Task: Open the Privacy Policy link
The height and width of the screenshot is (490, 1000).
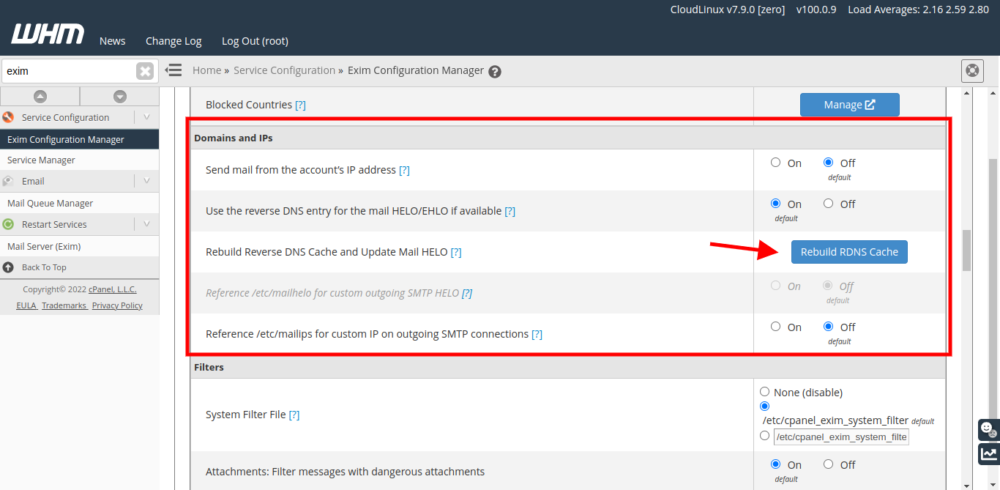Action: click(117, 306)
